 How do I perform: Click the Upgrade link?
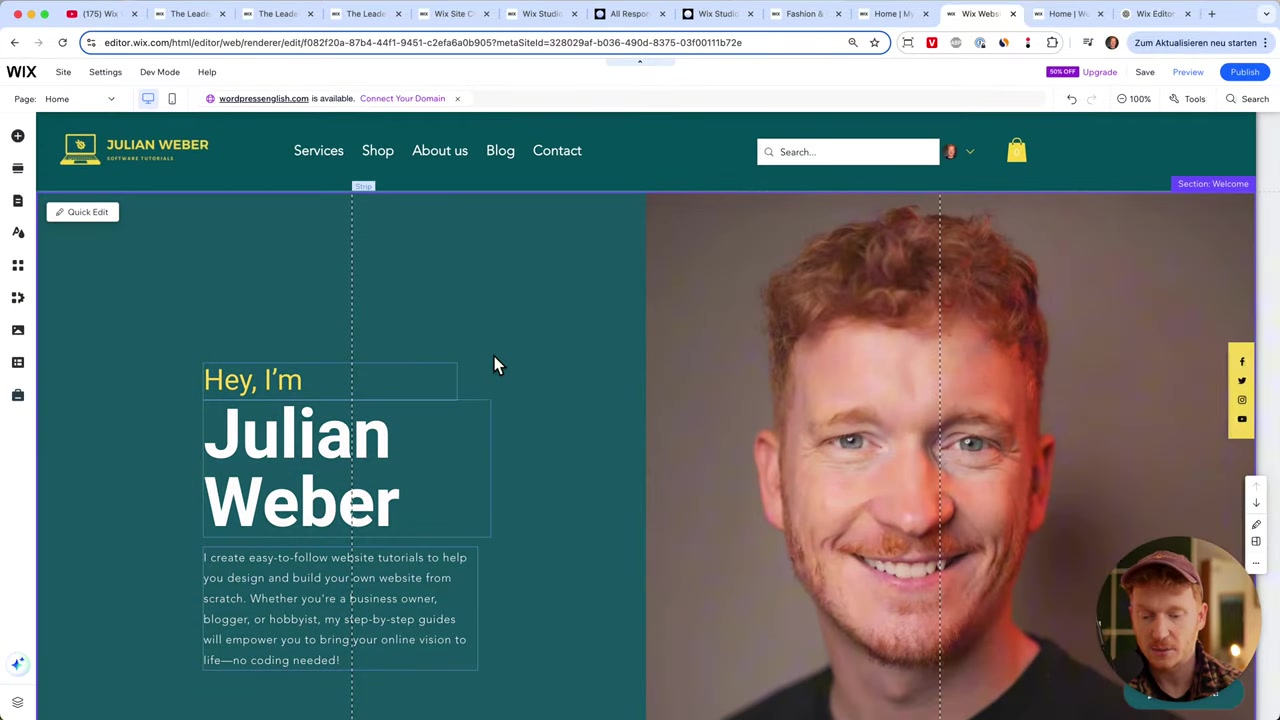(1099, 72)
